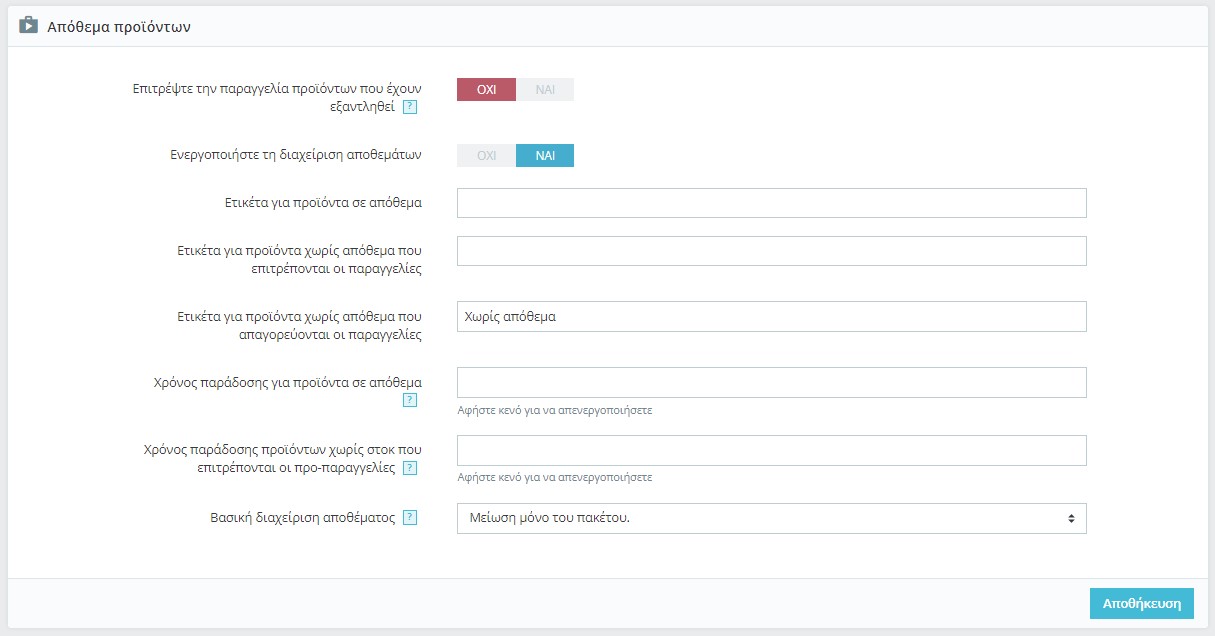Open help tooltip for Βασική διαχείριση αποθέματος

pyautogui.click(x=410, y=518)
